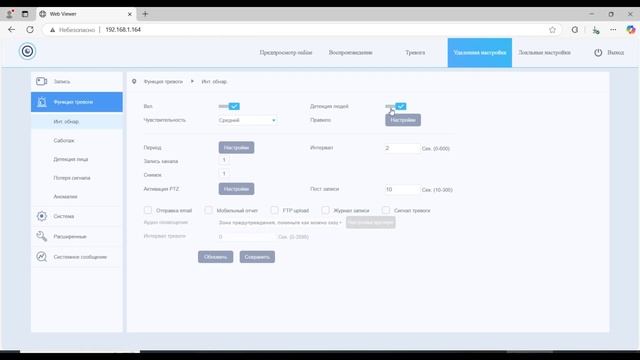Click the Выход logout link
640x360 pixels.
pos(615,53)
